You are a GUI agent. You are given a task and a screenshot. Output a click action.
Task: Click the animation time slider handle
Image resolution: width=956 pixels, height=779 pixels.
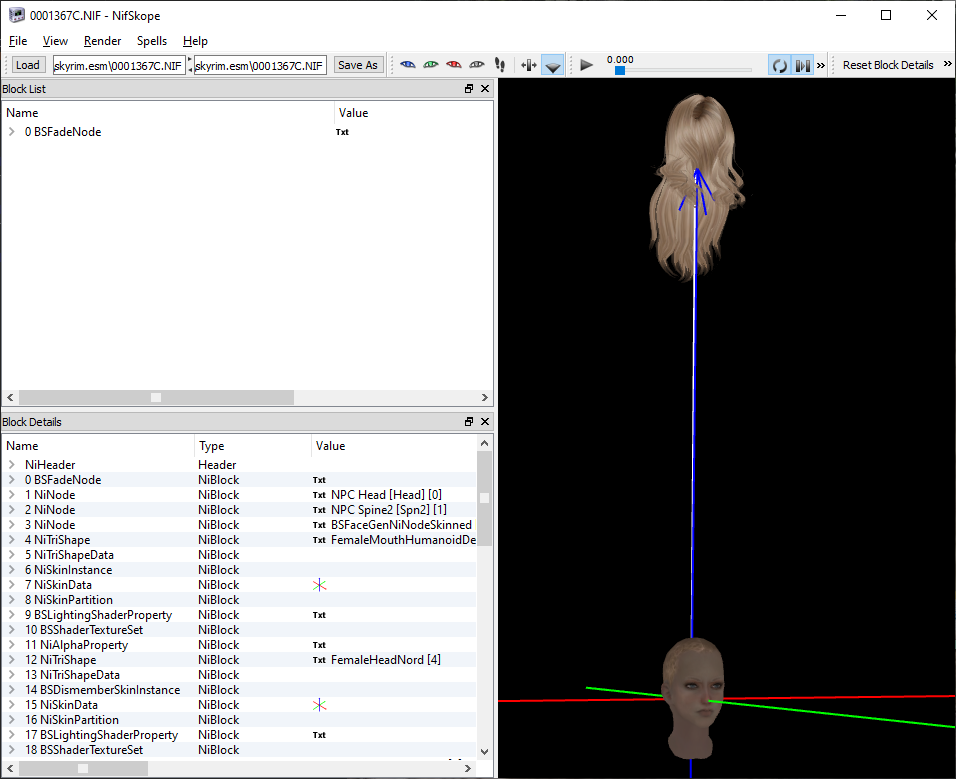pos(619,70)
